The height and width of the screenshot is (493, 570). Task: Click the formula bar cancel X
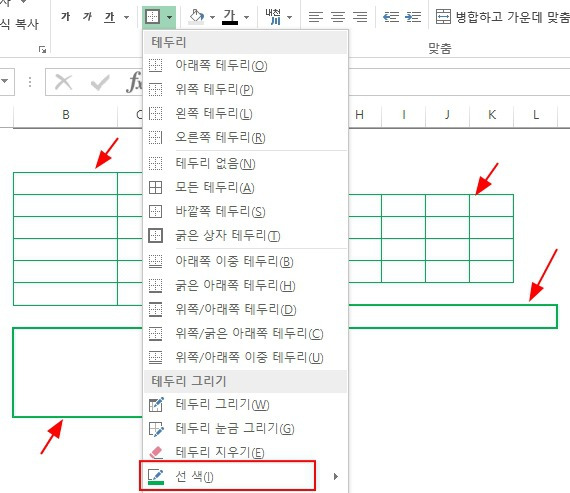pyautogui.click(x=63, y=82)
